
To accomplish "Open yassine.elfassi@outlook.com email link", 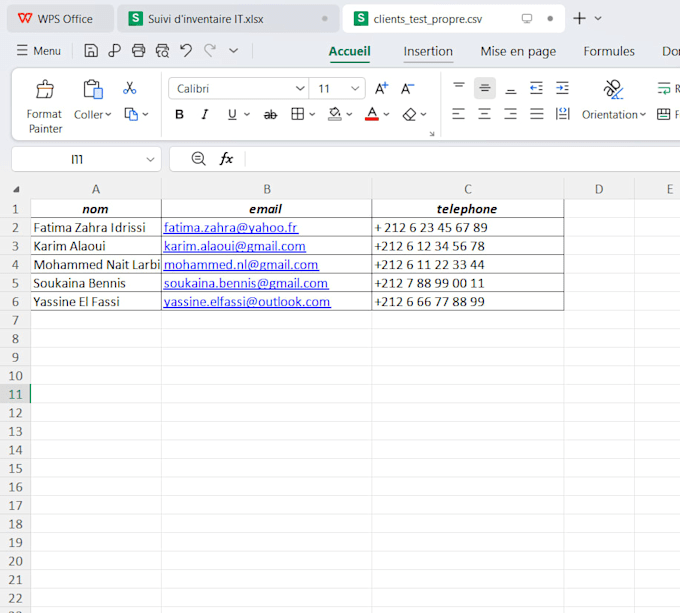I will (247, 302).
